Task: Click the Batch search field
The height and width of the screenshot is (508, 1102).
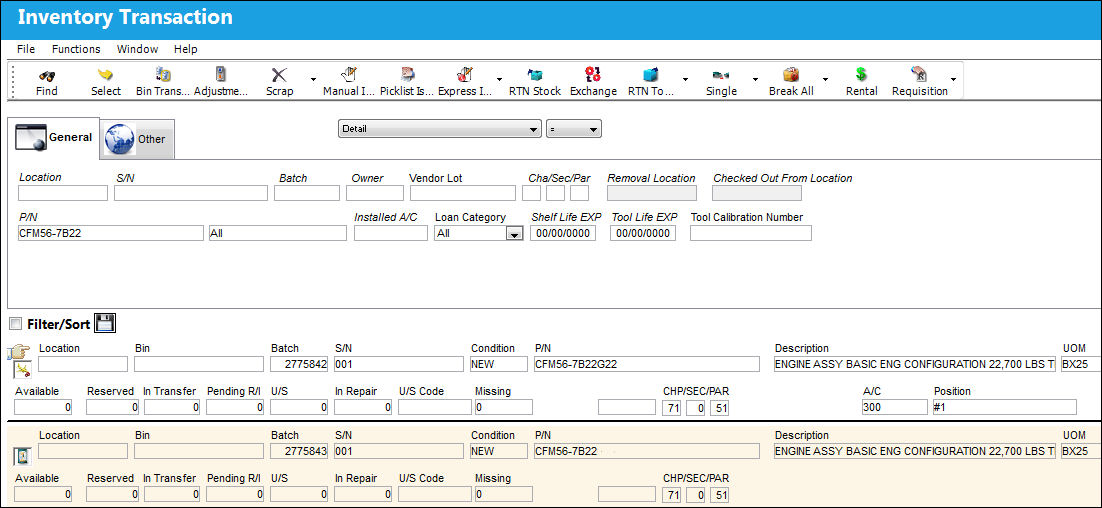Action: pyautogui.click(x=306, y=193)
